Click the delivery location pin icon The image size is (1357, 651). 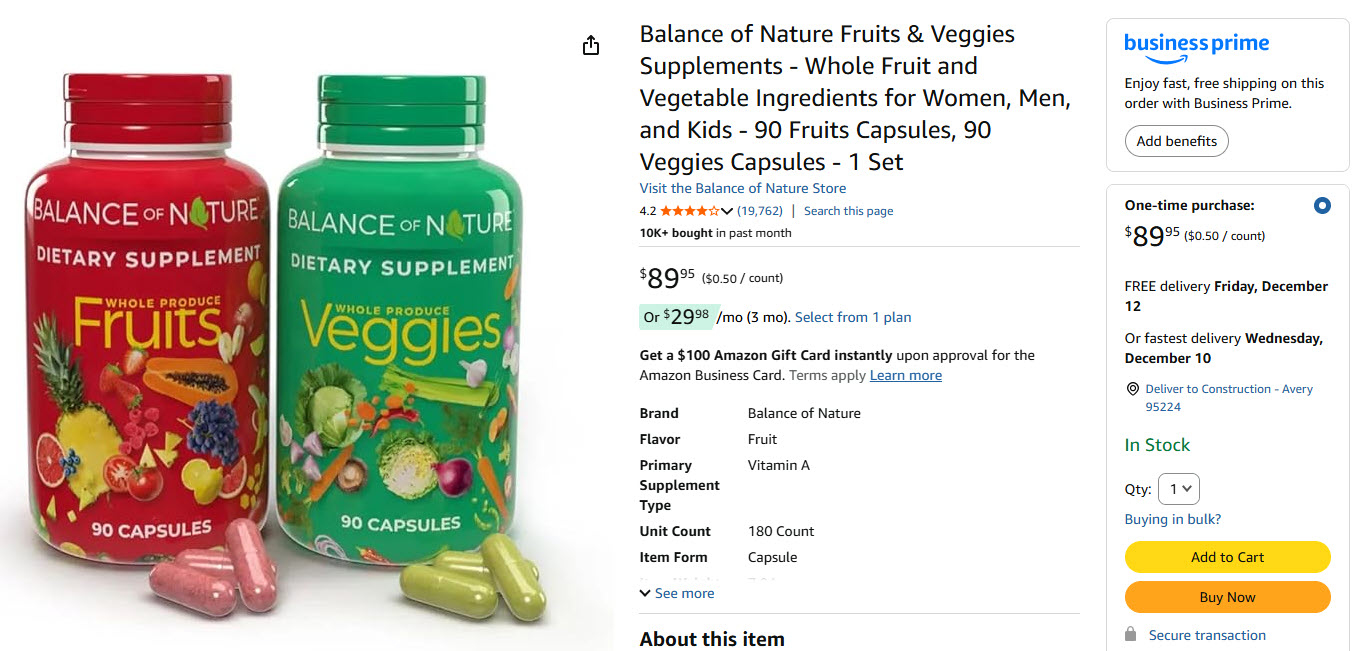pos(1133,389)
